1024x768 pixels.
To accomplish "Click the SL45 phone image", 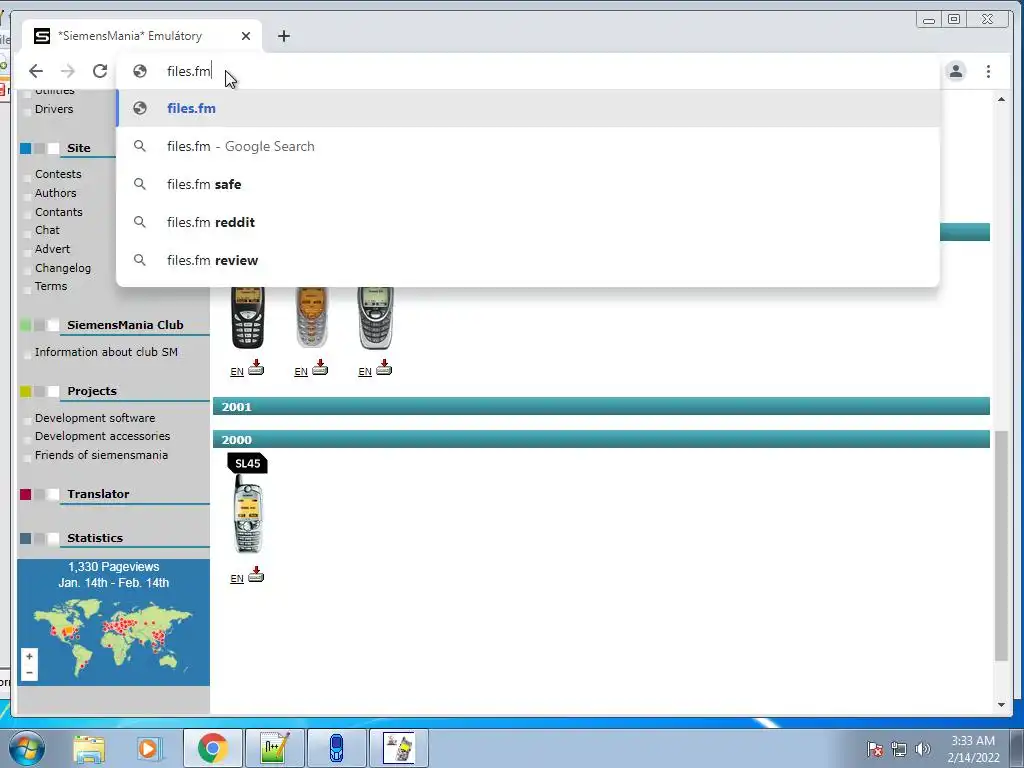I will point(248,514).
